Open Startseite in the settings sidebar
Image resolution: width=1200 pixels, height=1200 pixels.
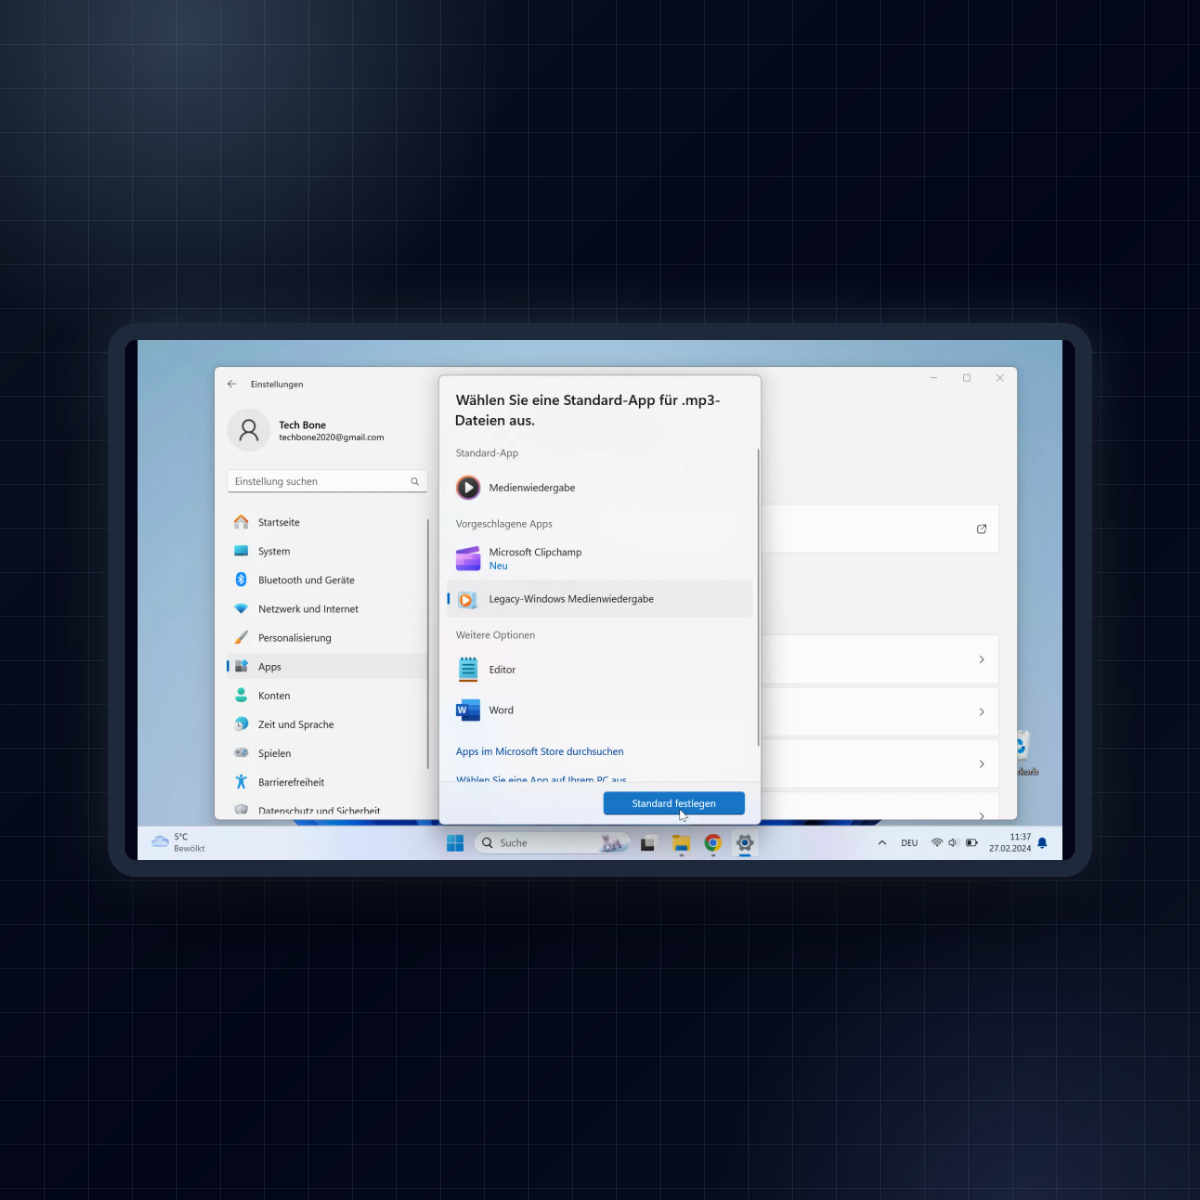(327, 522)
